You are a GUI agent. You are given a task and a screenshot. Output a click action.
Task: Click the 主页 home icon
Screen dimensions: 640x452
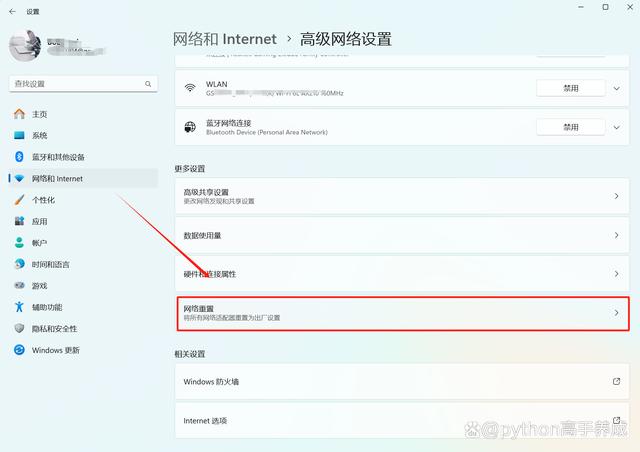(x=19, y=114)
